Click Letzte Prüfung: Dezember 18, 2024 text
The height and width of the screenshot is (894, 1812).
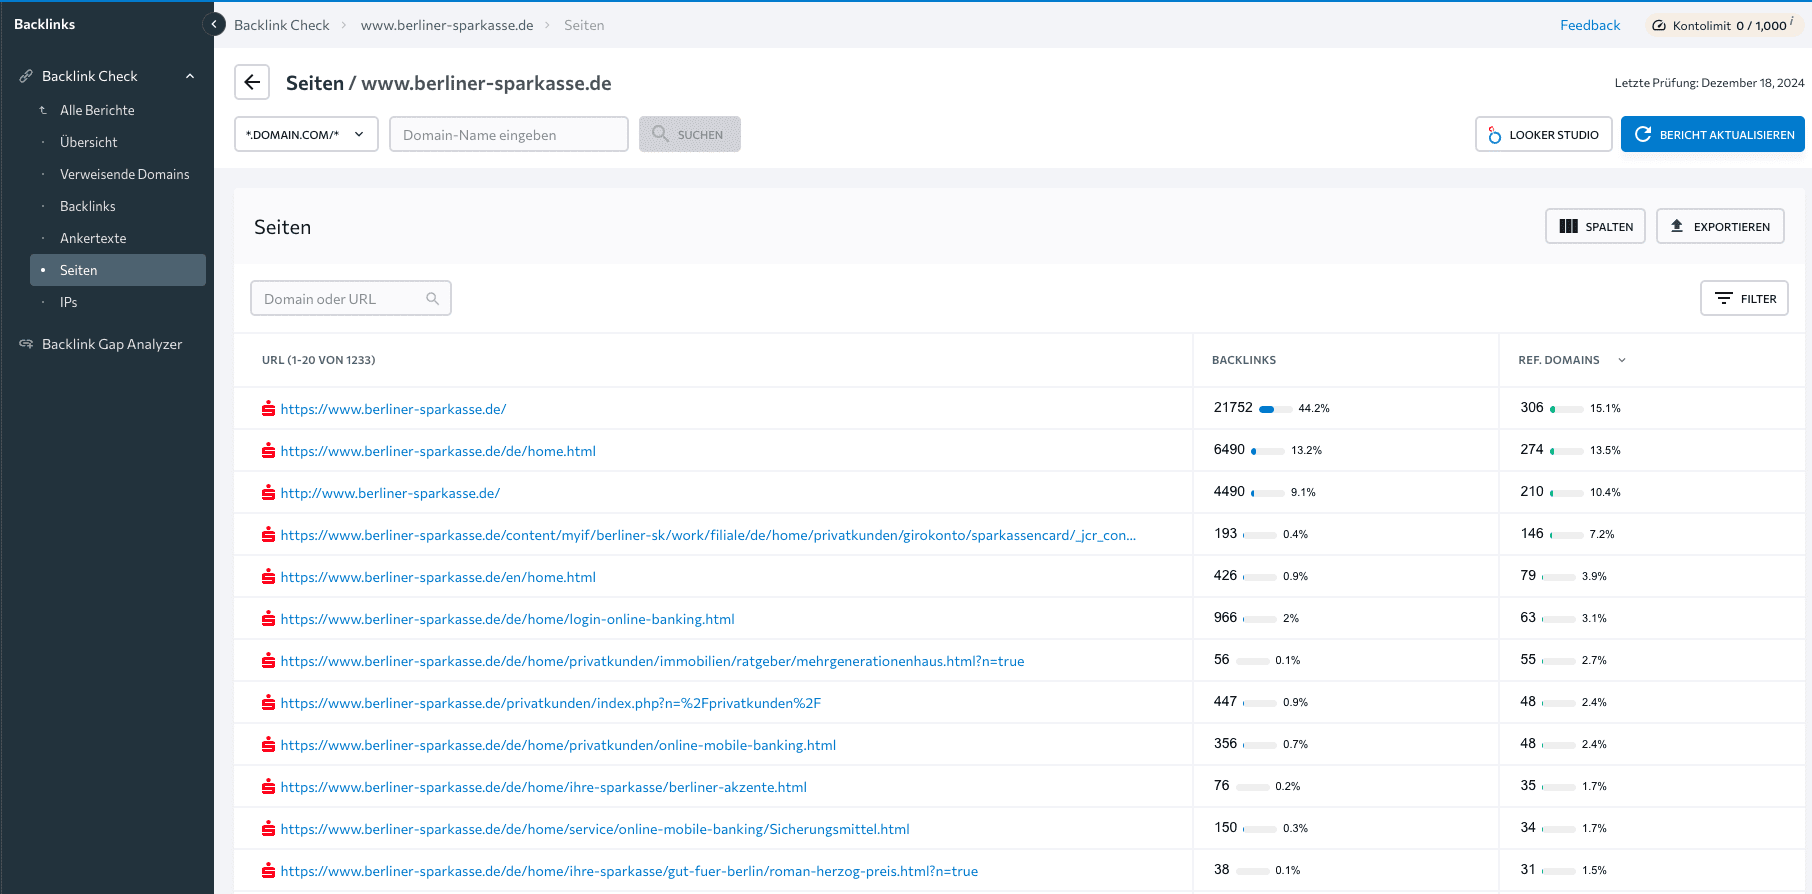pos(1709,83)
